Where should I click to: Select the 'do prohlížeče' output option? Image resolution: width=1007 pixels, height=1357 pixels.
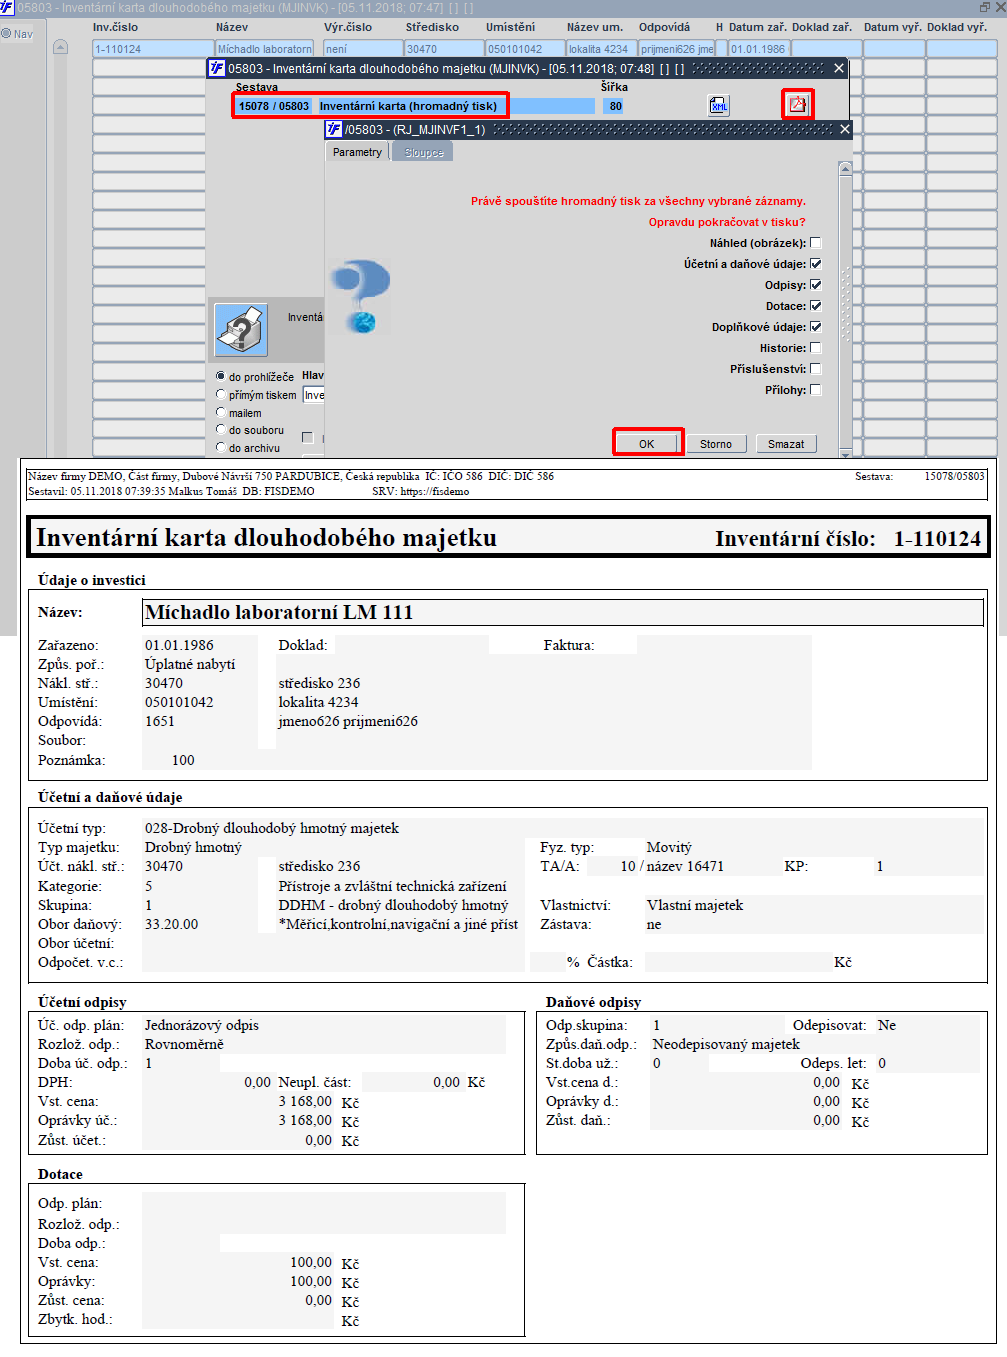[221, 376]
